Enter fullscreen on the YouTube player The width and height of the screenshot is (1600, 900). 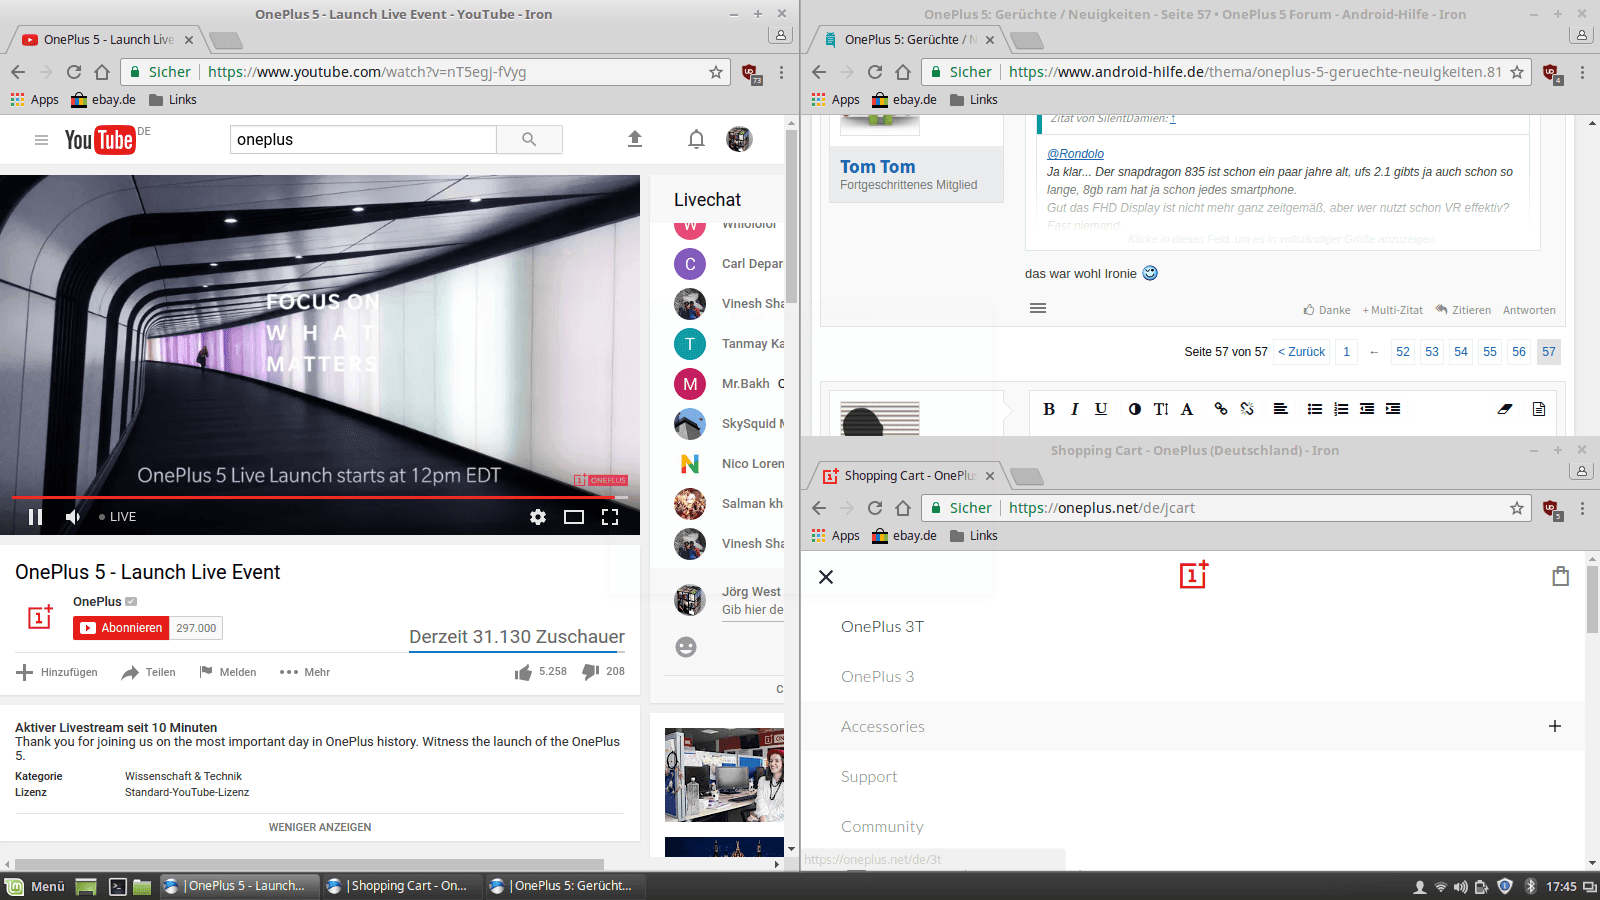tap(610, 517)
